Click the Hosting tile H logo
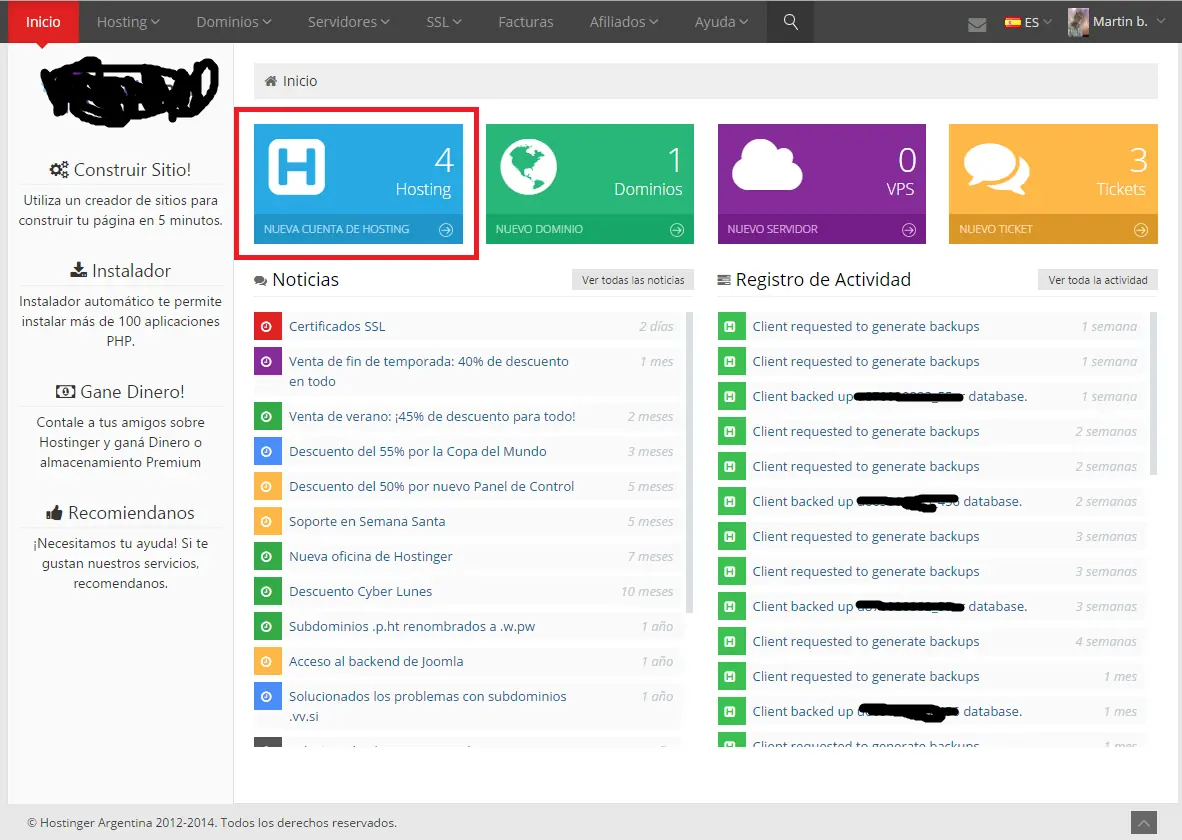Screen dimensions: 1182x840 pos(297,167)
